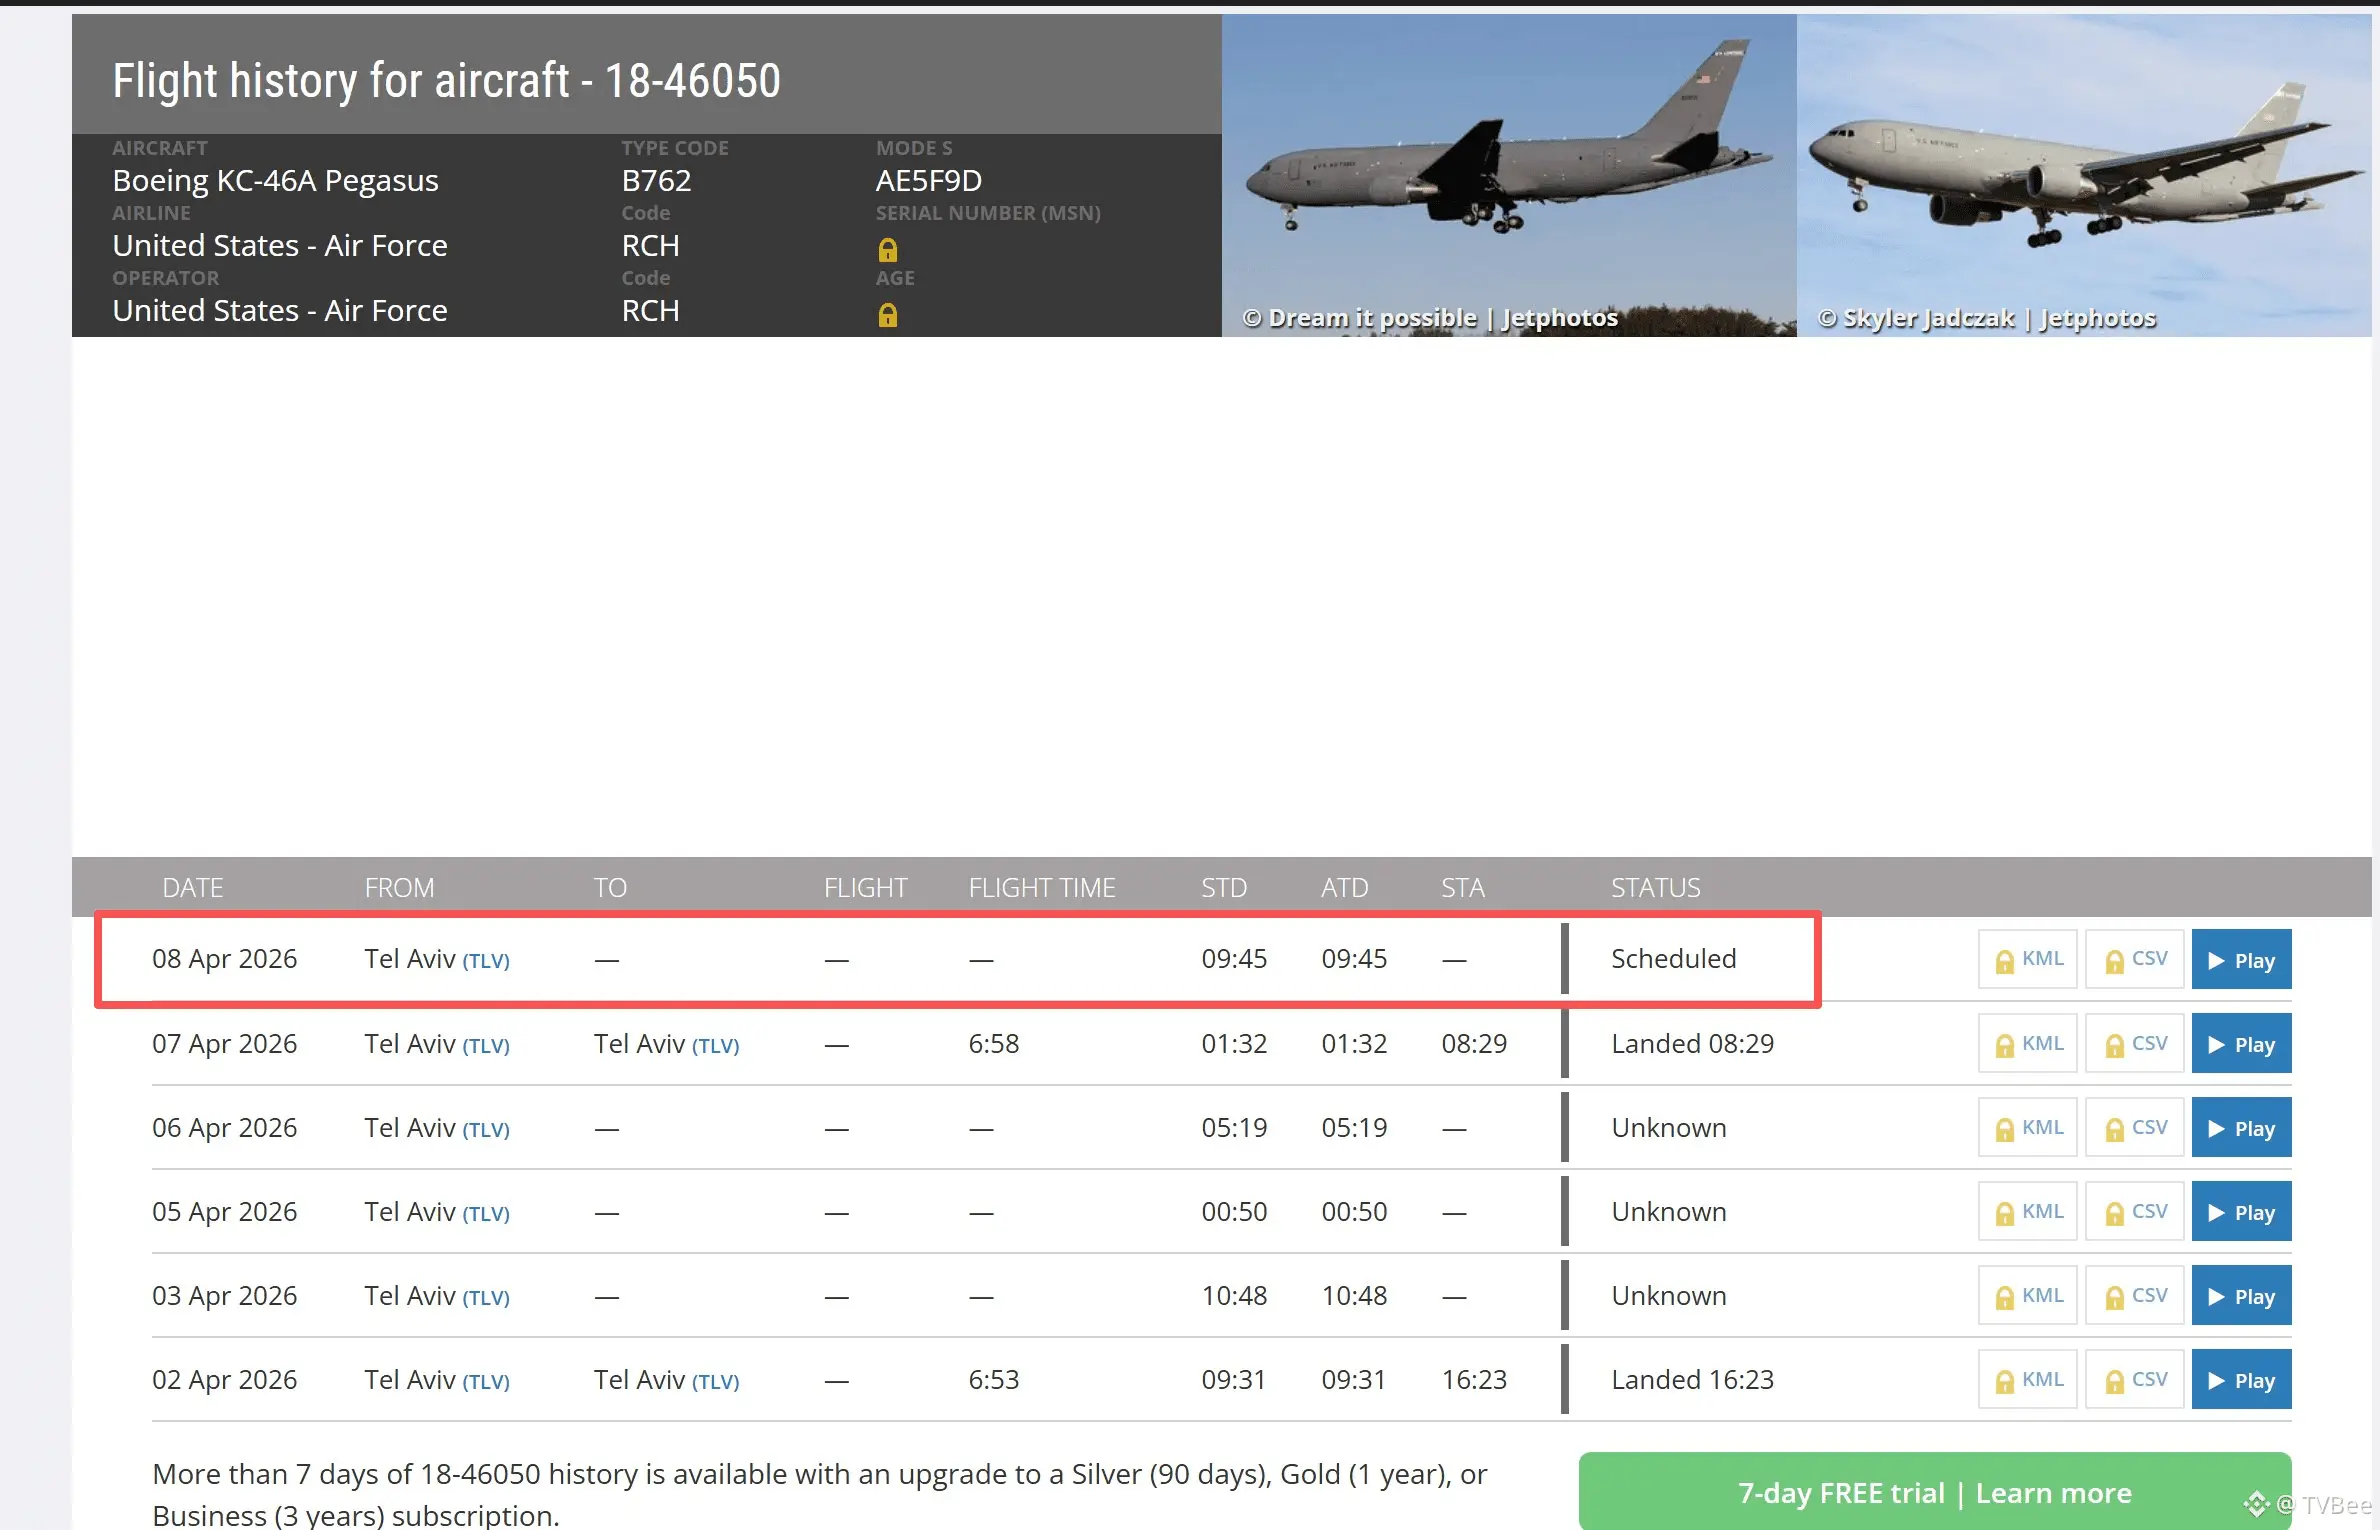The width and height of the screenshot is (2380, 1530).
Task: Click the DATE column header
Action: [x=192, y=888]
